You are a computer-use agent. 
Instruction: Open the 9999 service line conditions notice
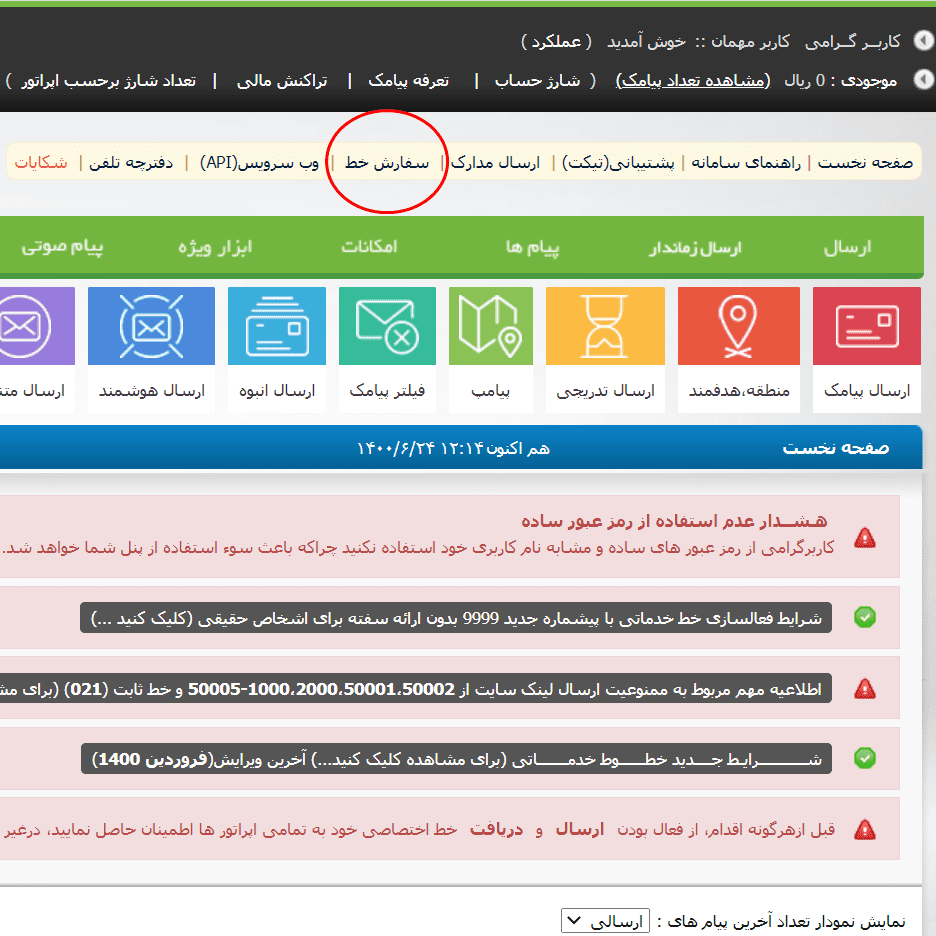click(x=456, y=618)
